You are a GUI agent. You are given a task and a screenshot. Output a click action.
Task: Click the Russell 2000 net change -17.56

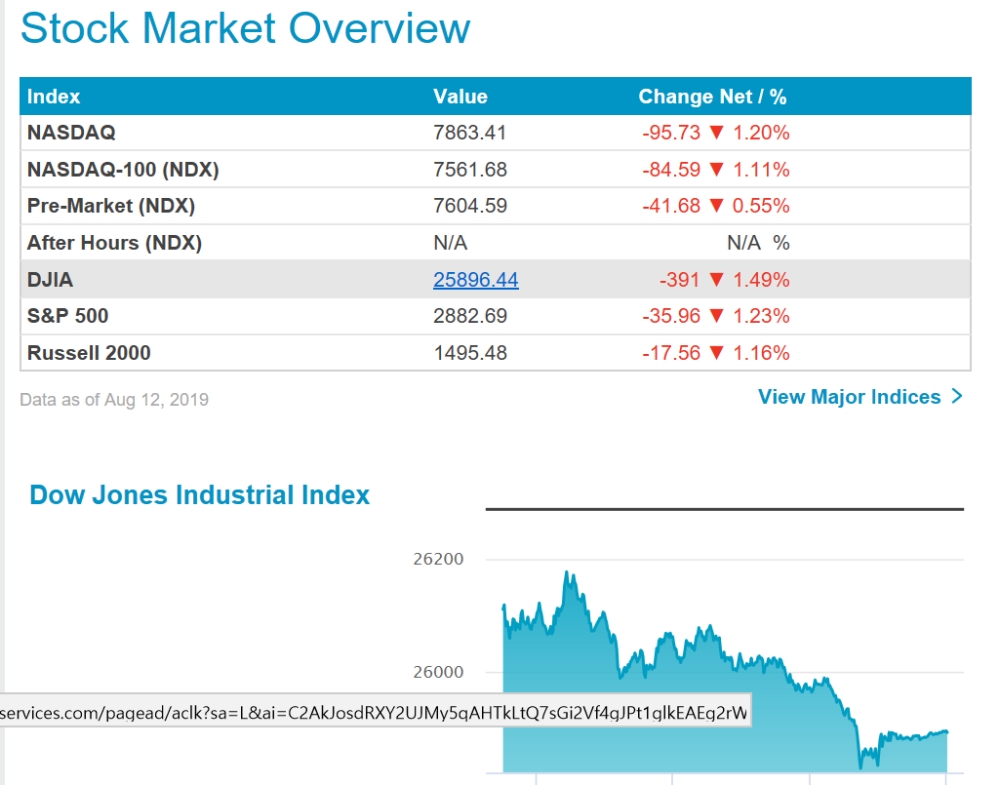671,353
